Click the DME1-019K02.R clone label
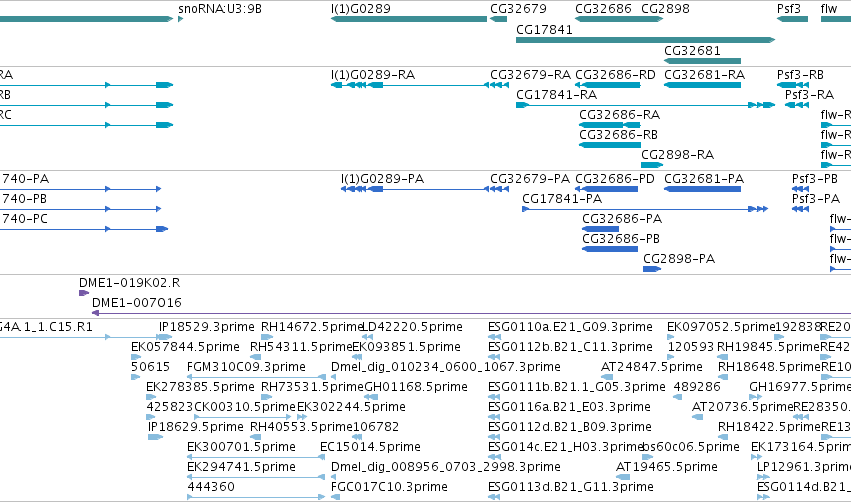Image resolution: width=851 pixels, height=502 pixels. (x=129, y=283)
